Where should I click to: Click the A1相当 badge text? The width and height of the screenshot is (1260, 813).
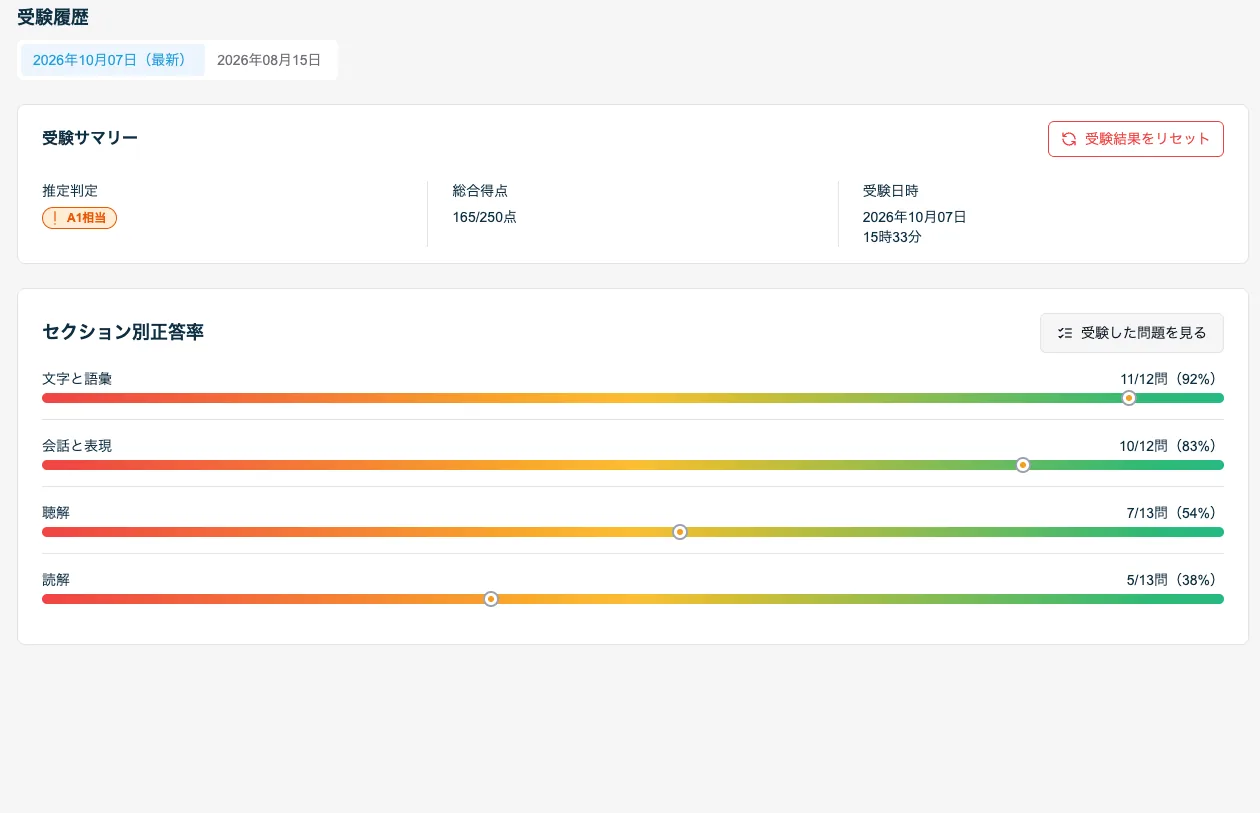[86, 218]
